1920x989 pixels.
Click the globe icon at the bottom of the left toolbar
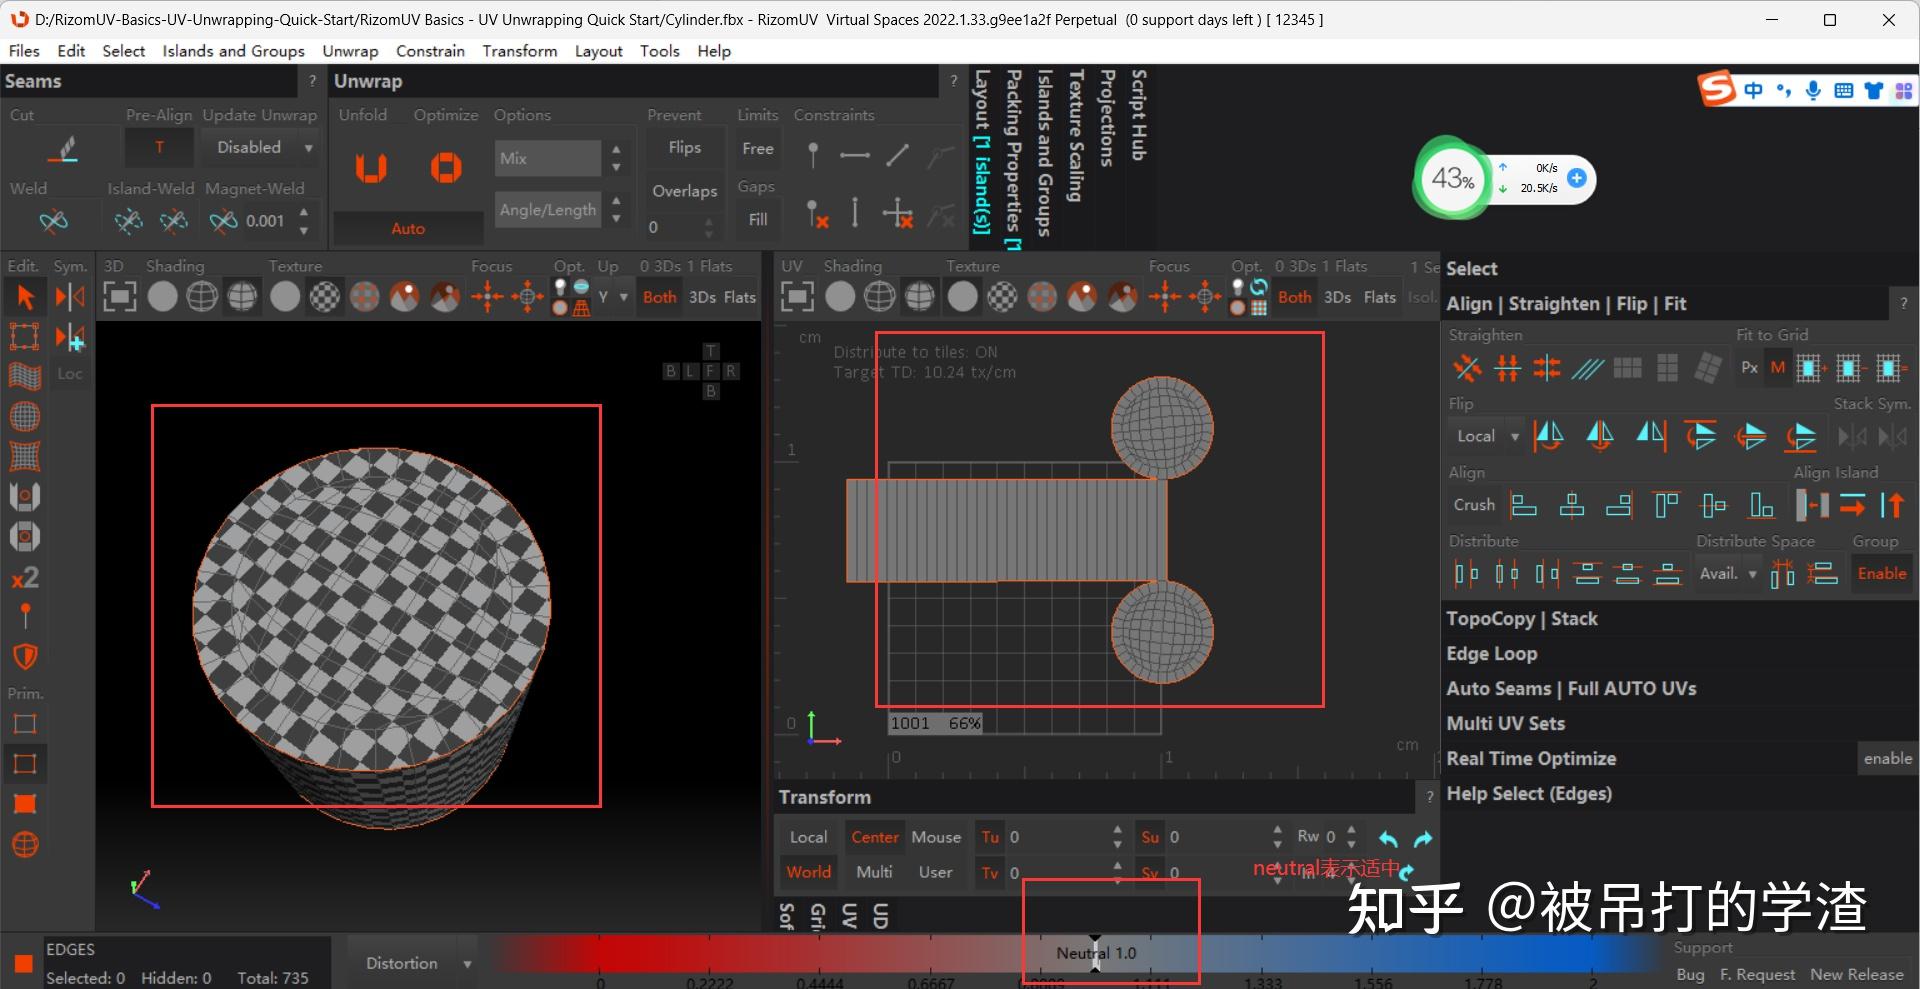25,845
